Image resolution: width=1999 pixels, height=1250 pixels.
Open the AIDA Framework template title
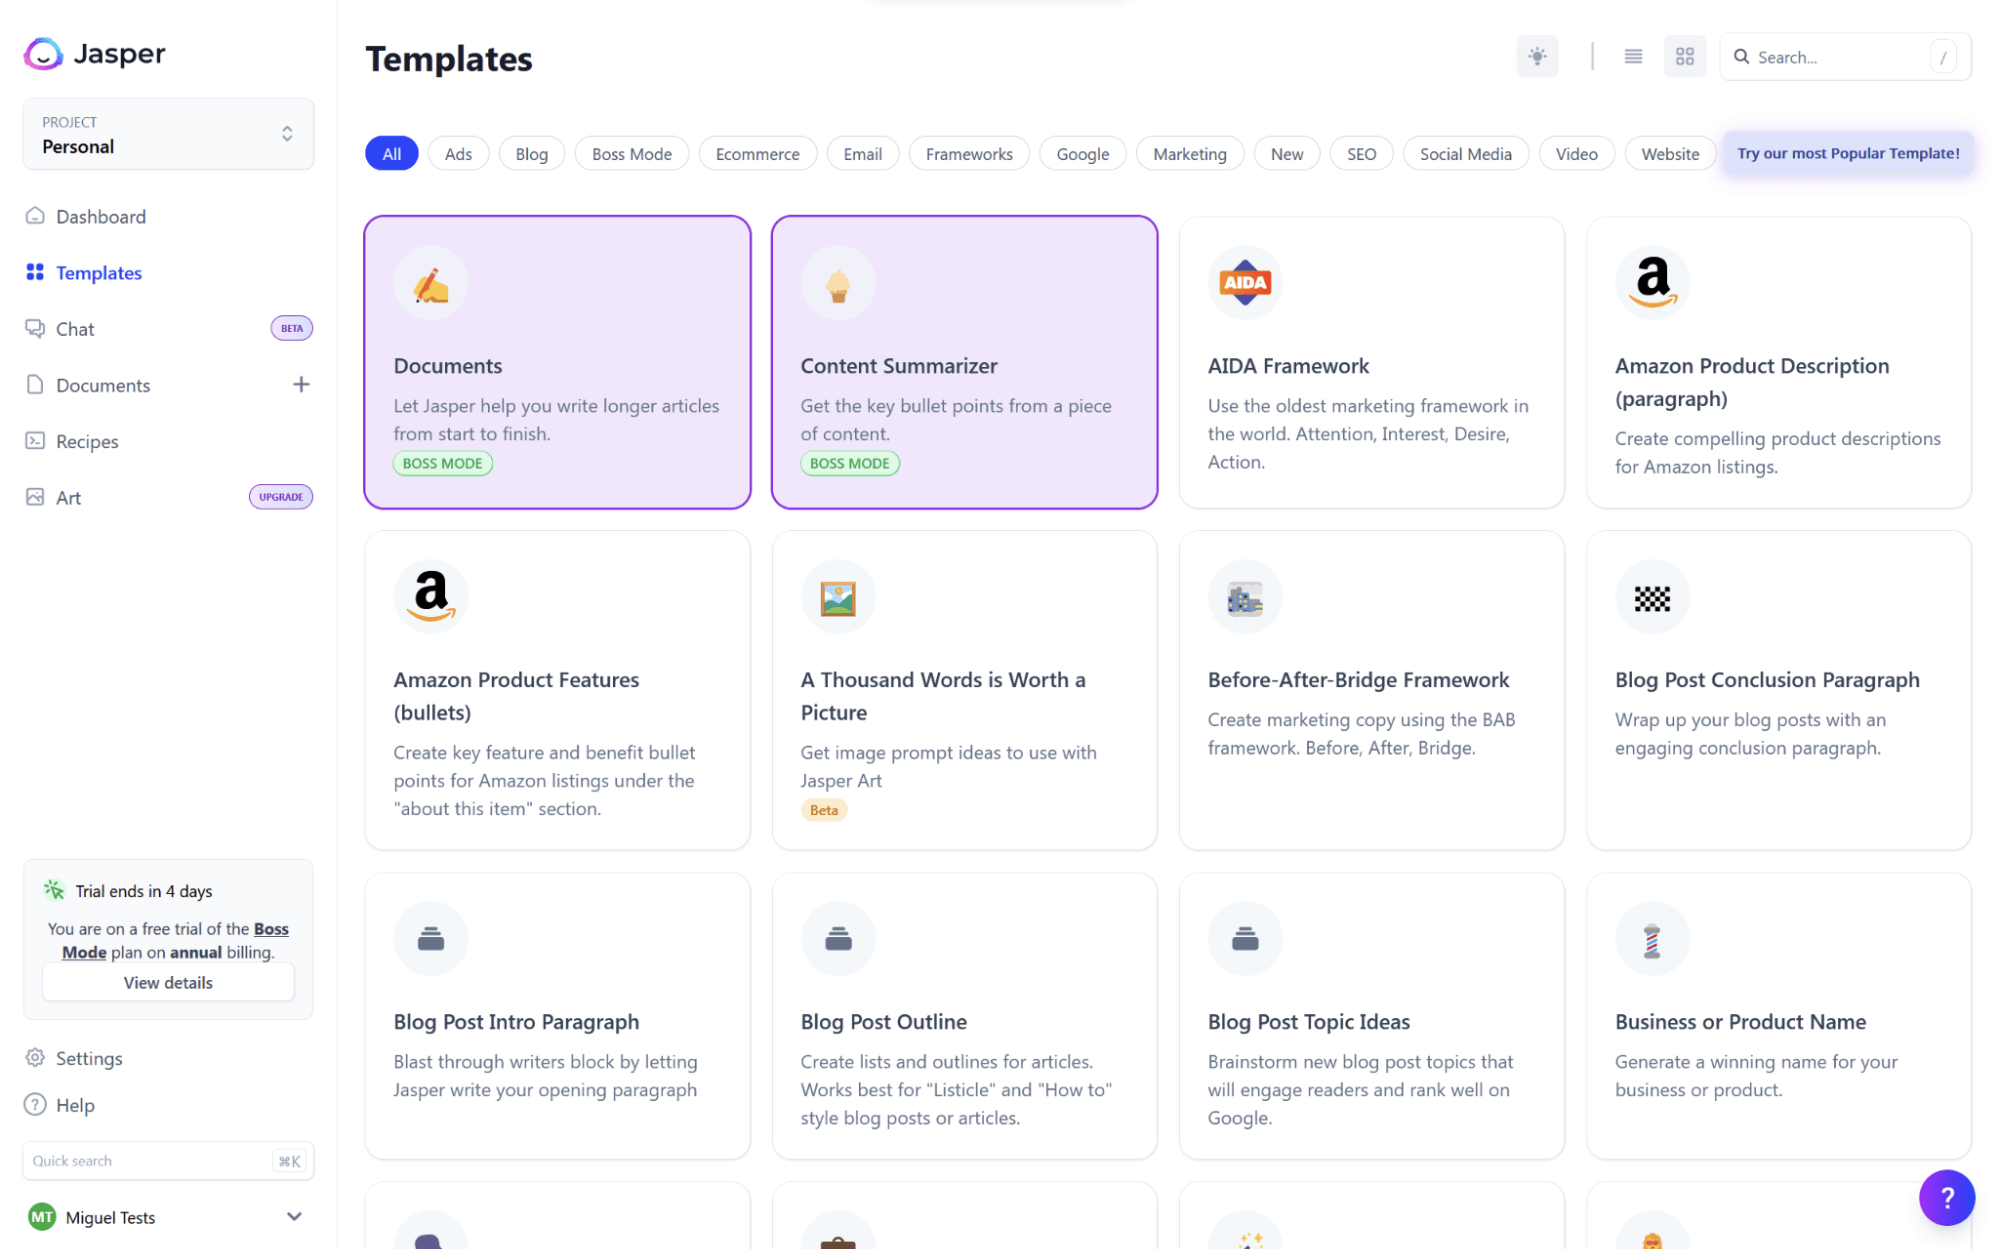click(1288, 366)
